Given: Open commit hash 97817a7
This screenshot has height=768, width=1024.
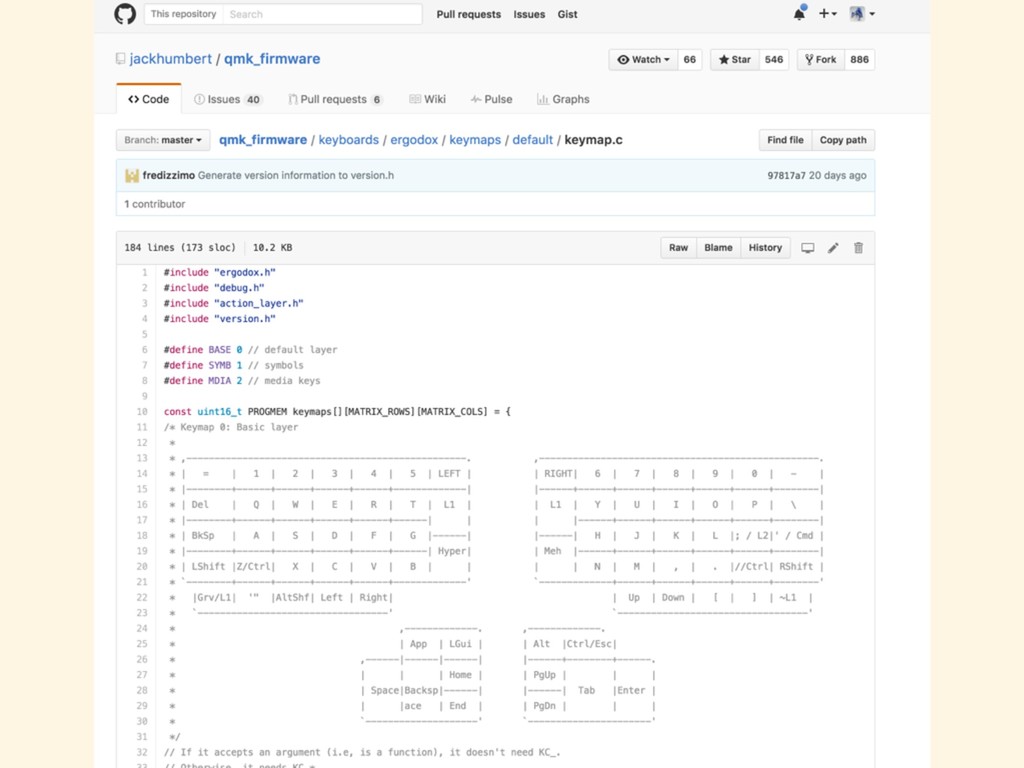Looking at the screenshot, I should pyautogui.click(x=786, y=175).
